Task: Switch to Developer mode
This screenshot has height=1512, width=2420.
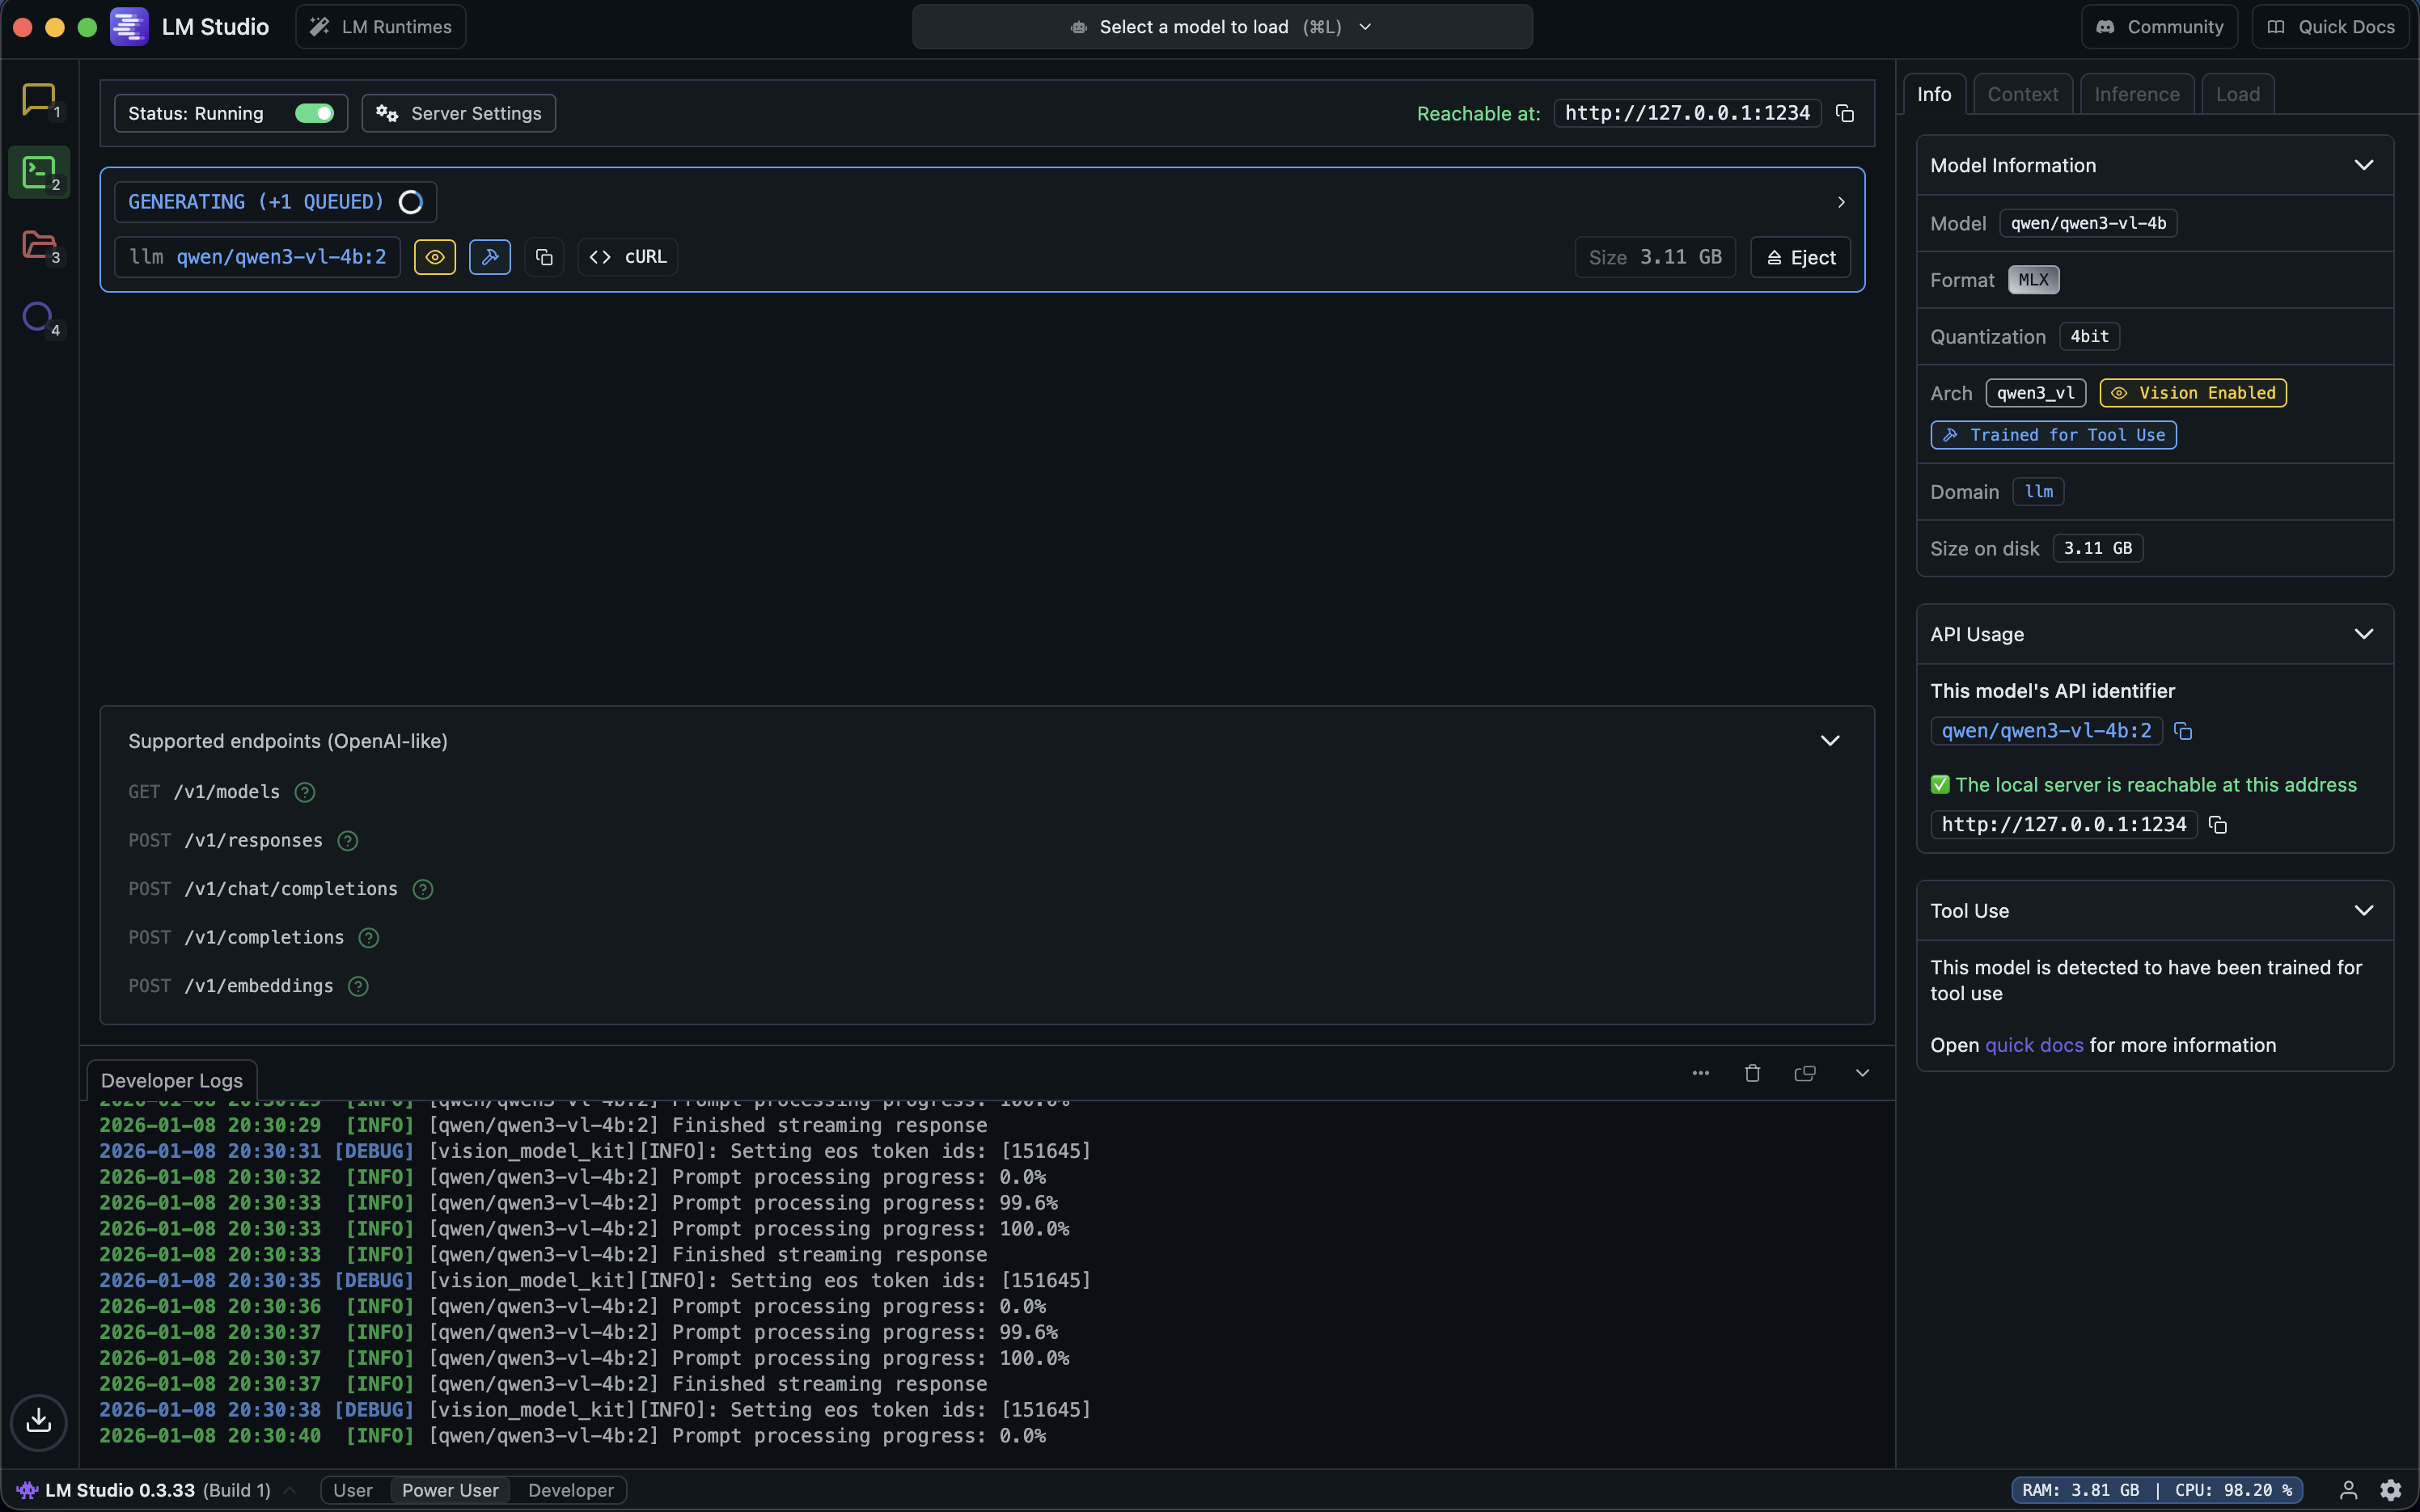Action: 570,1490
